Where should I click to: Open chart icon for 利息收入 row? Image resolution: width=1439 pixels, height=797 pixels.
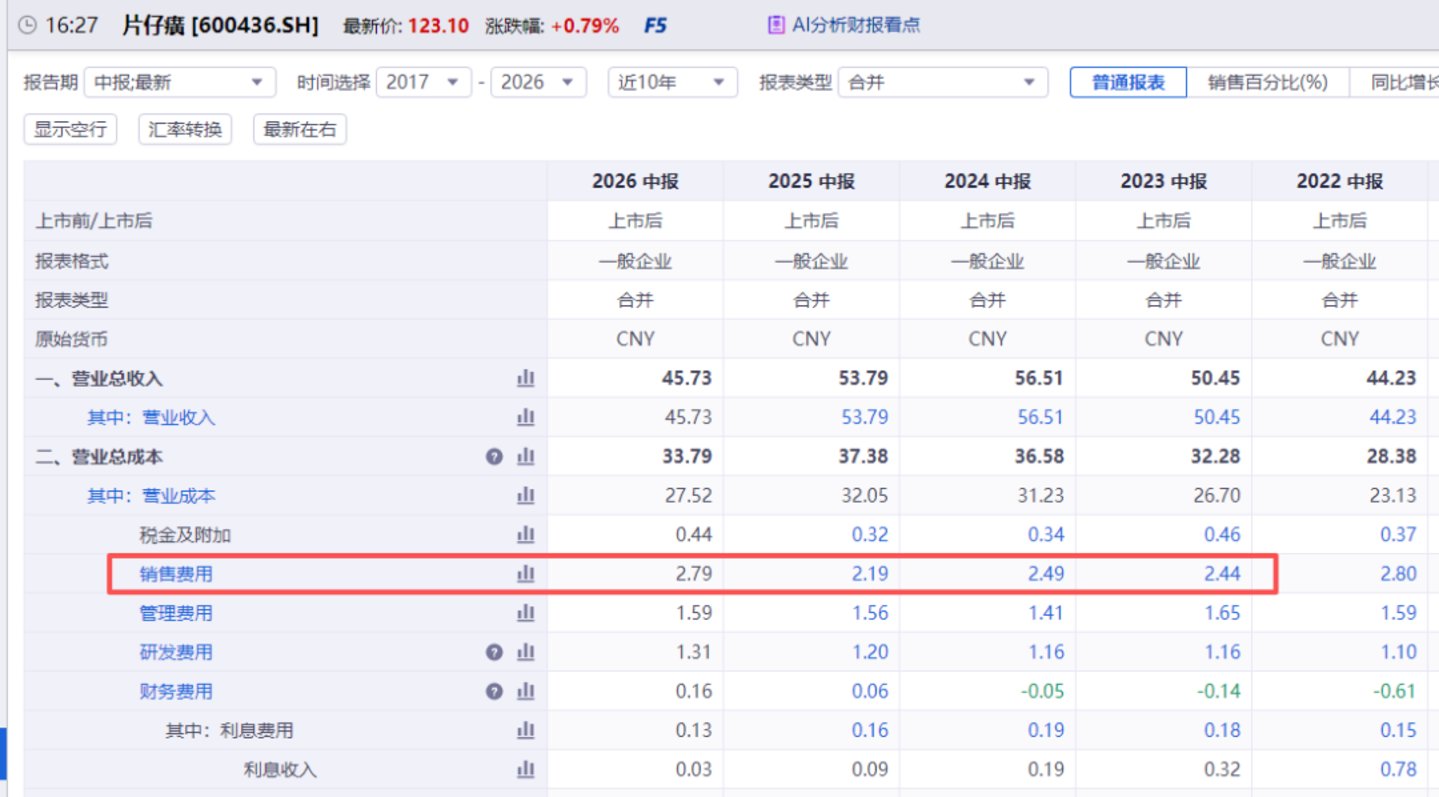526,770
